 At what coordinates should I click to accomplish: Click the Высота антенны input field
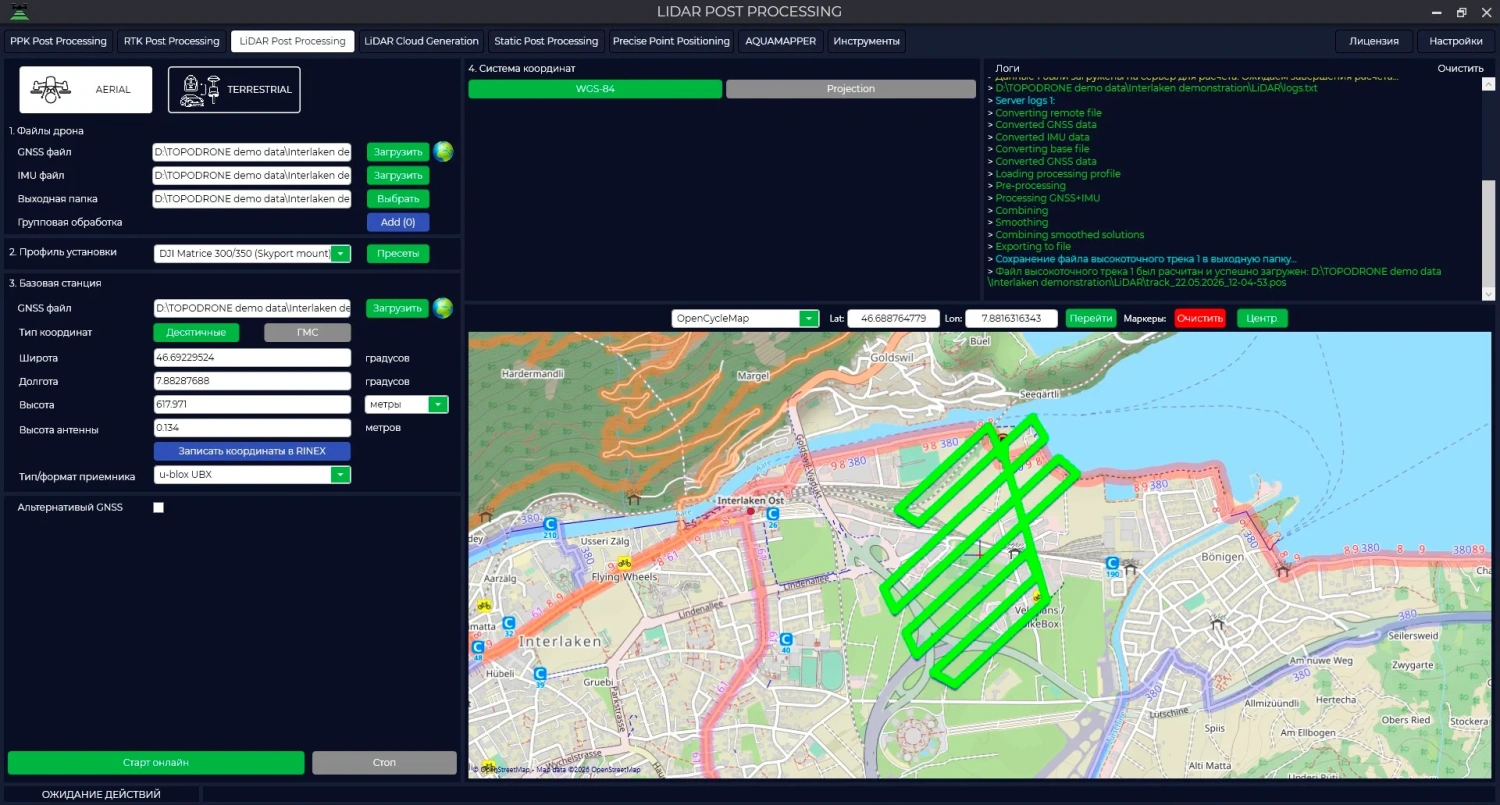pos(252,428)
